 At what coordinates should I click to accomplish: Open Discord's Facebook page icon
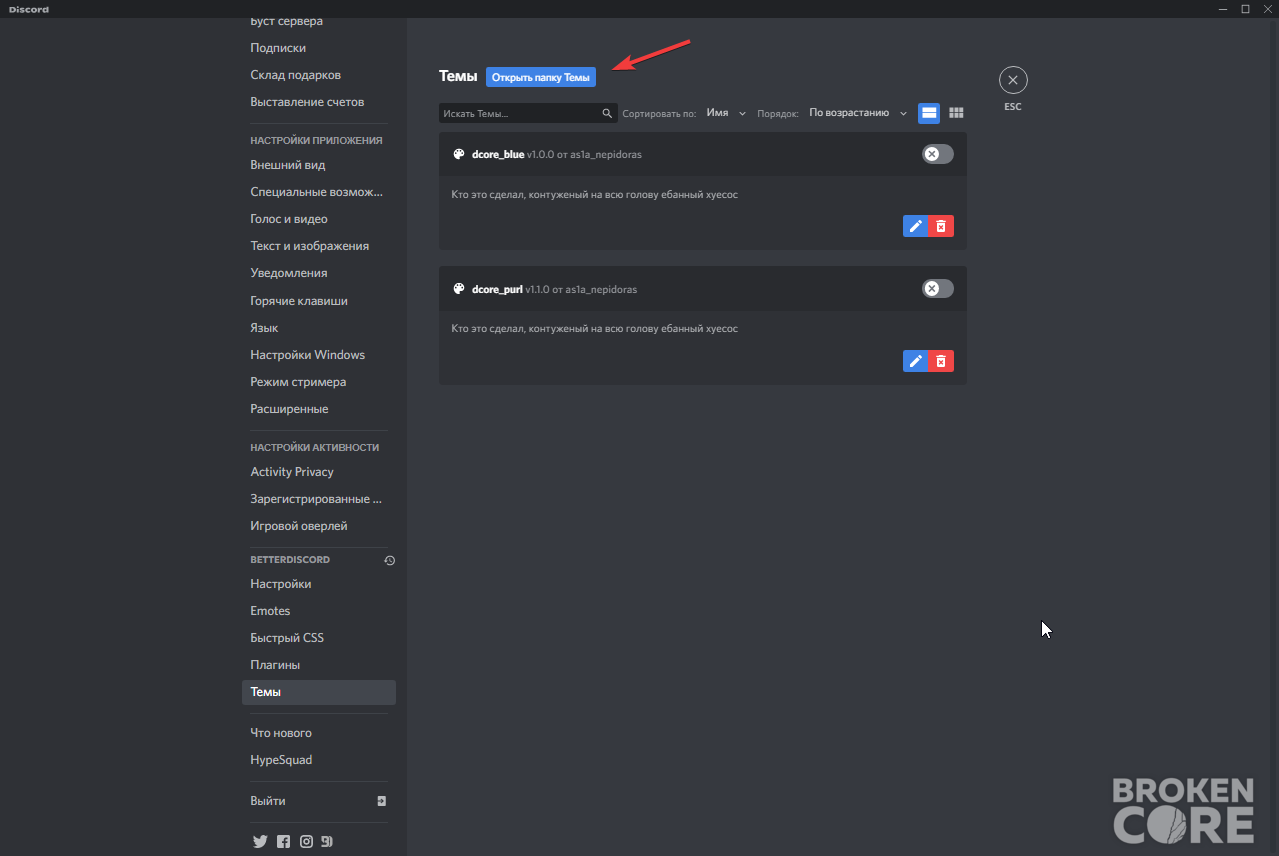284,842
